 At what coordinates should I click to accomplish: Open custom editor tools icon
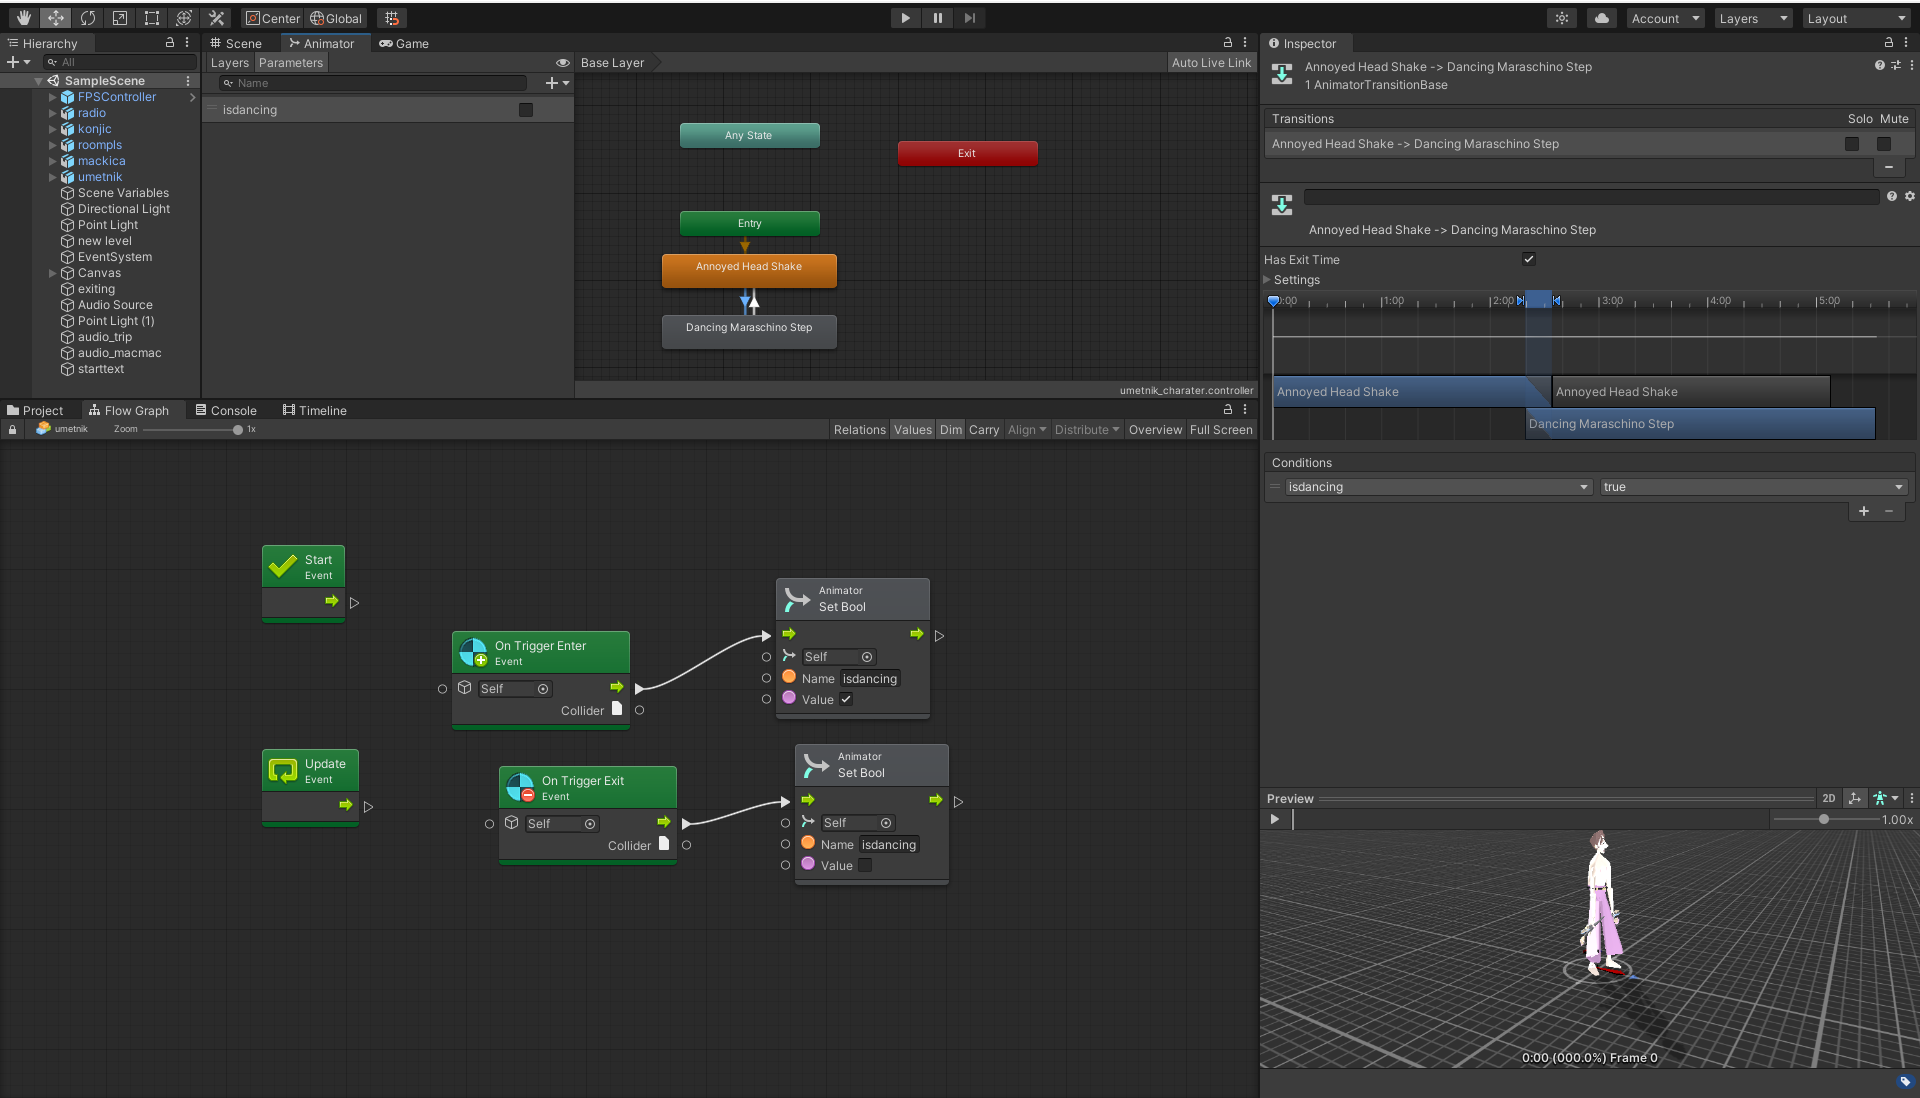216,18
